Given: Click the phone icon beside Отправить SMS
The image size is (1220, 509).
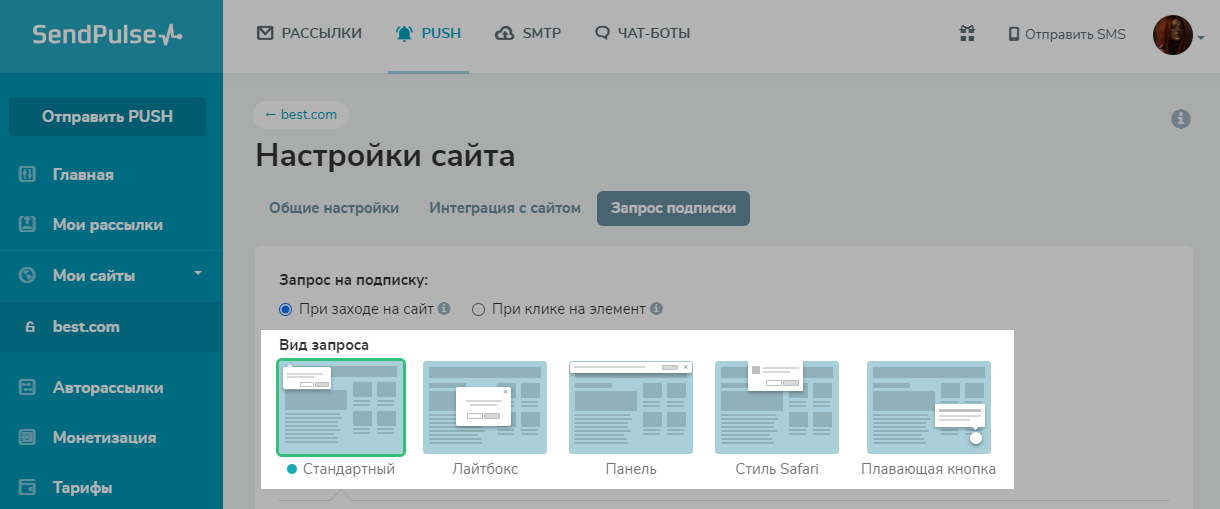Looking at the screenshot, I should (1014, 34).
